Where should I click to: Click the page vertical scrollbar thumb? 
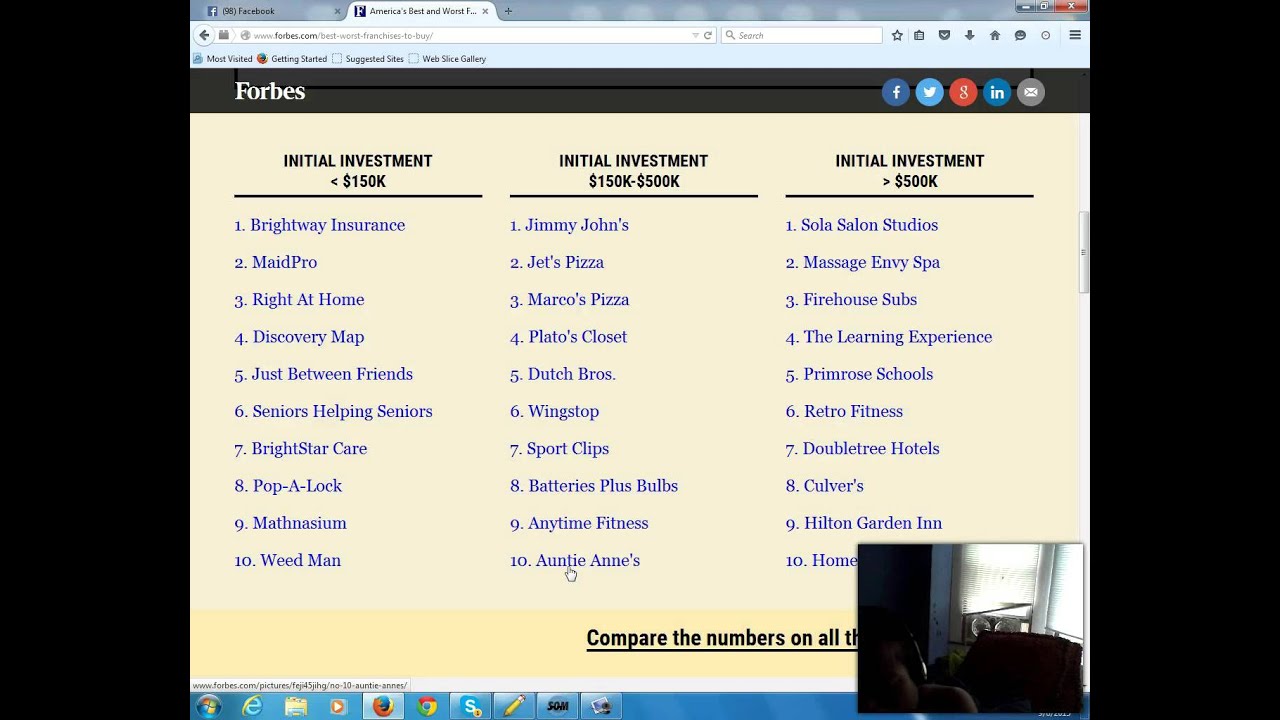pos(1083,252)
